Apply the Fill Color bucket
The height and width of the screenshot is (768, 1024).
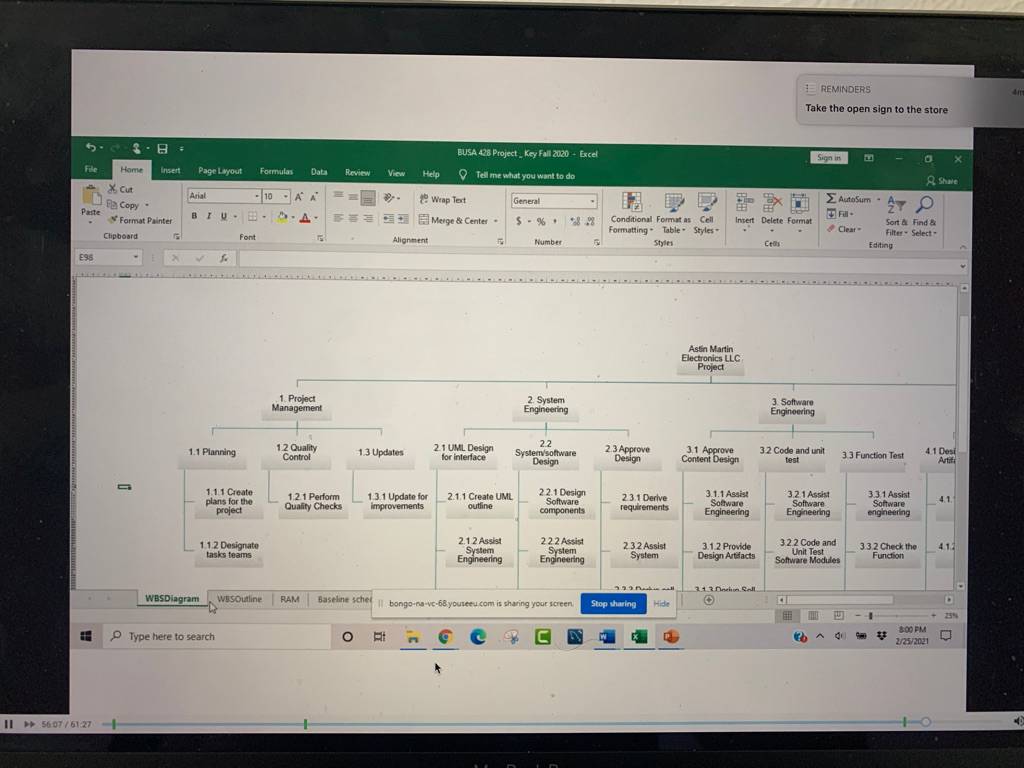(282, 217)
